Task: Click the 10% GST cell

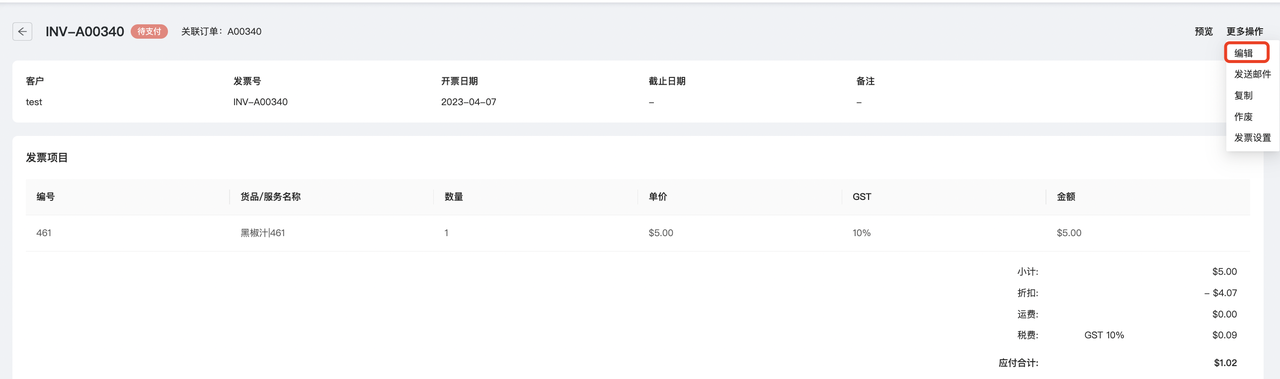Action: click(x=862, y=233)
